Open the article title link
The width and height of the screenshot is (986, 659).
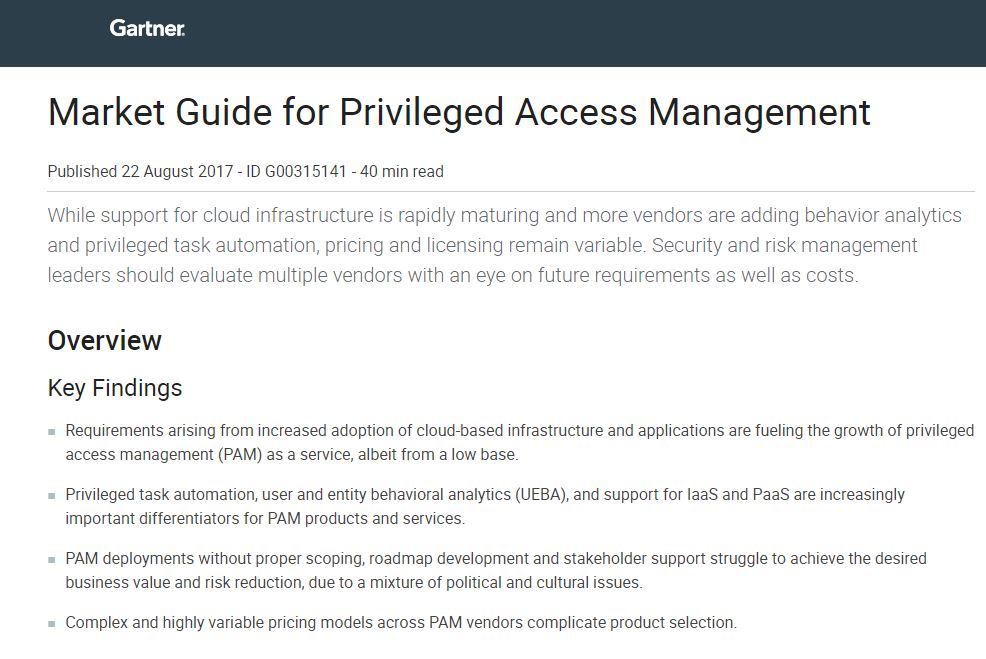pos(459,113)
